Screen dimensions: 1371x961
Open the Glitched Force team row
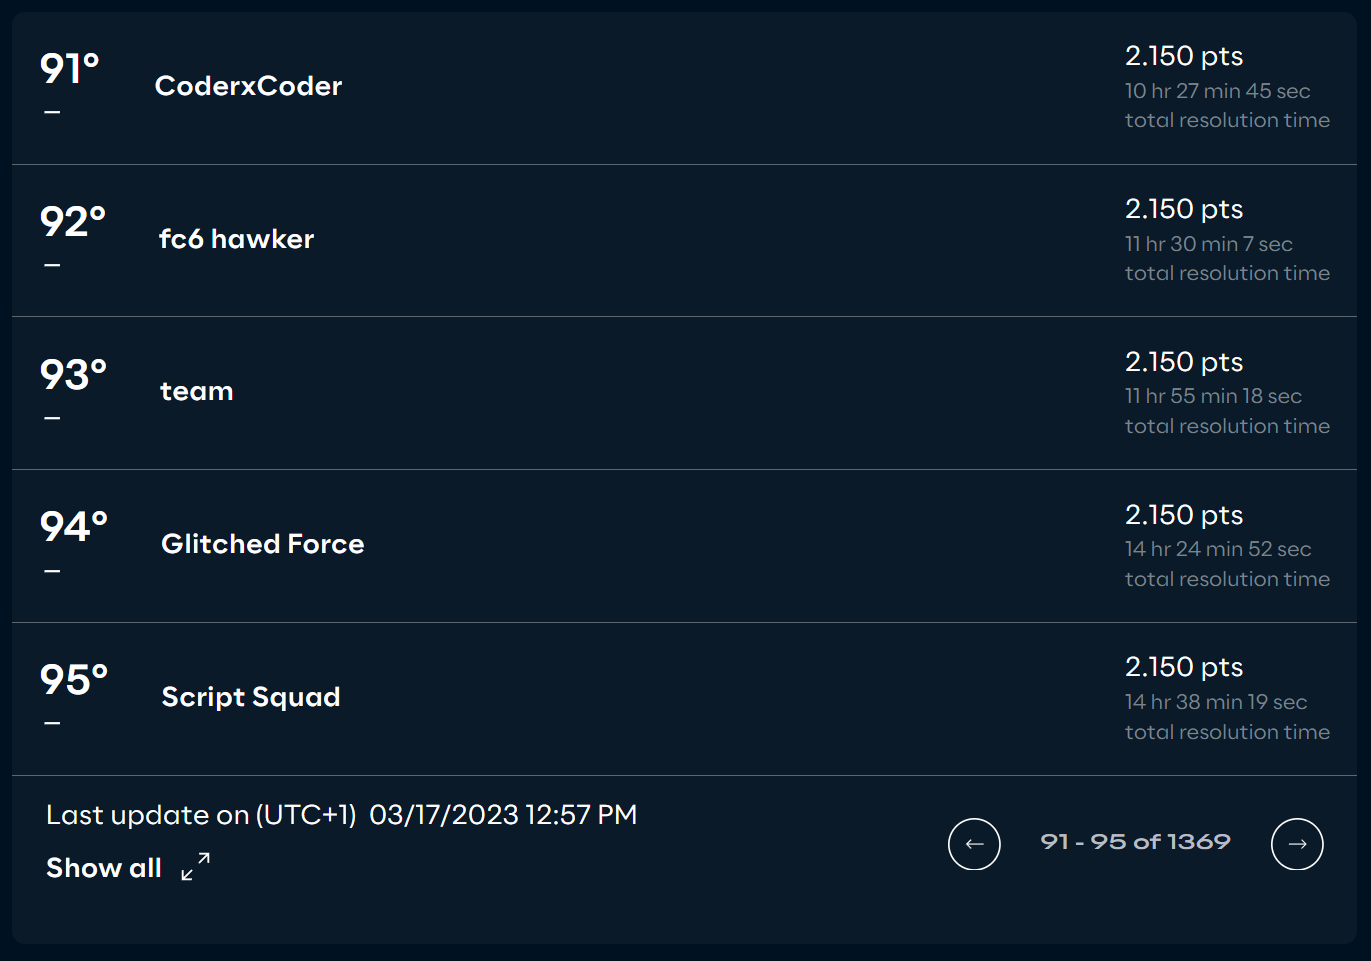(684, 546)
